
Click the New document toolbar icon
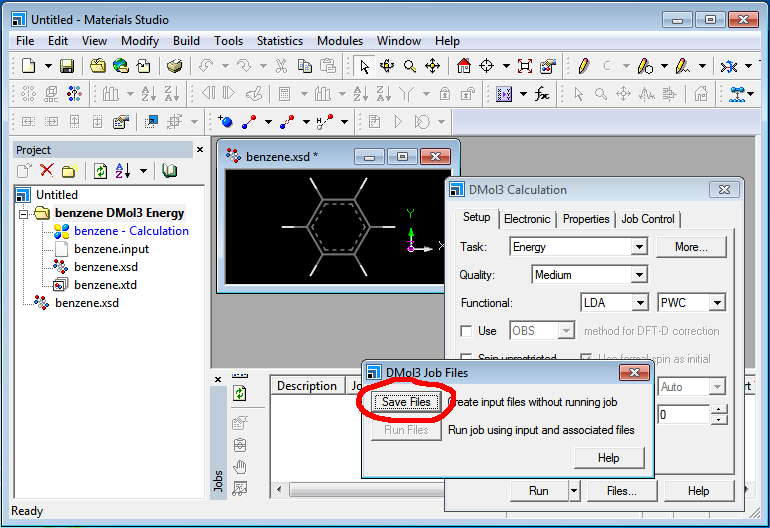[28, 65]
